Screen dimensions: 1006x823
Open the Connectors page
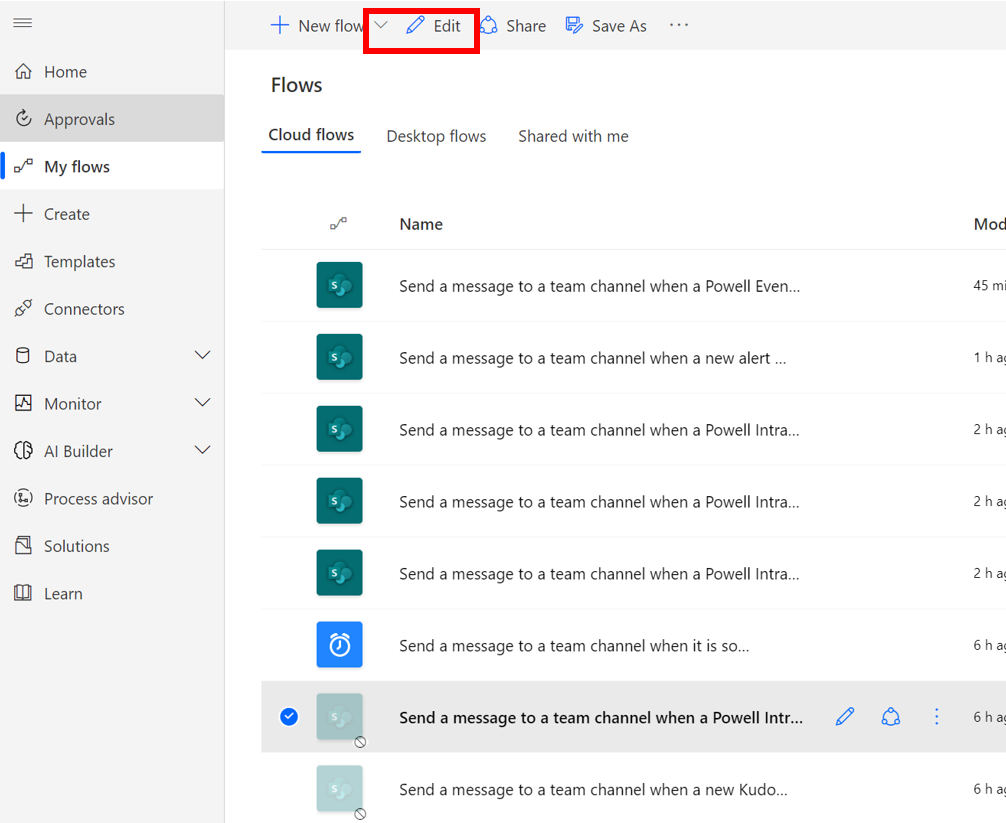69,309
